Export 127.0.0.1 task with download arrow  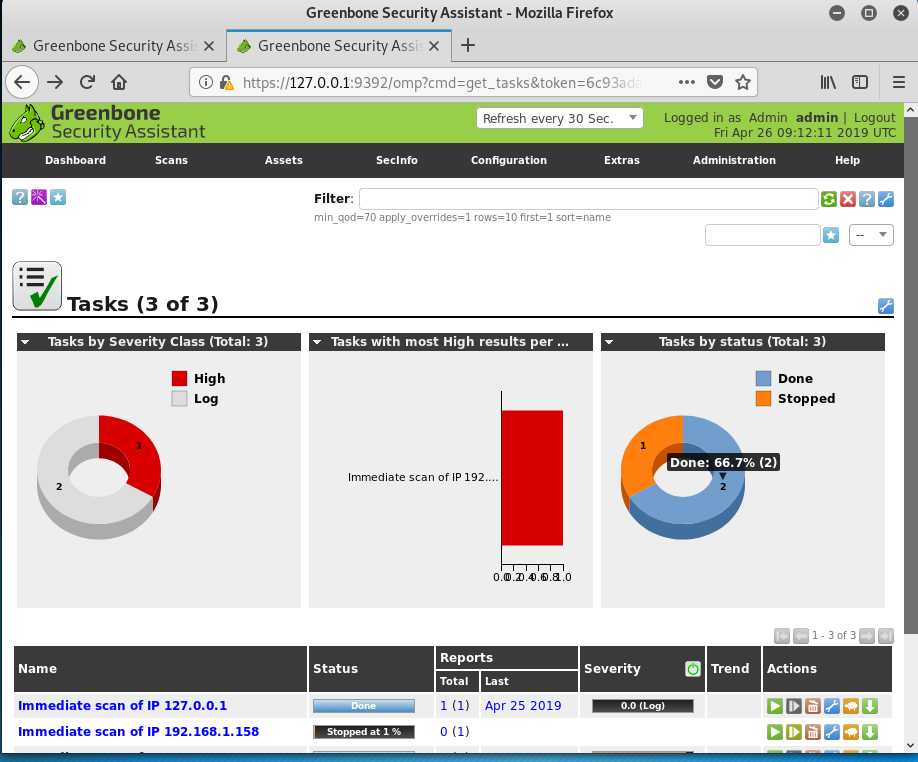pos(870,706)
